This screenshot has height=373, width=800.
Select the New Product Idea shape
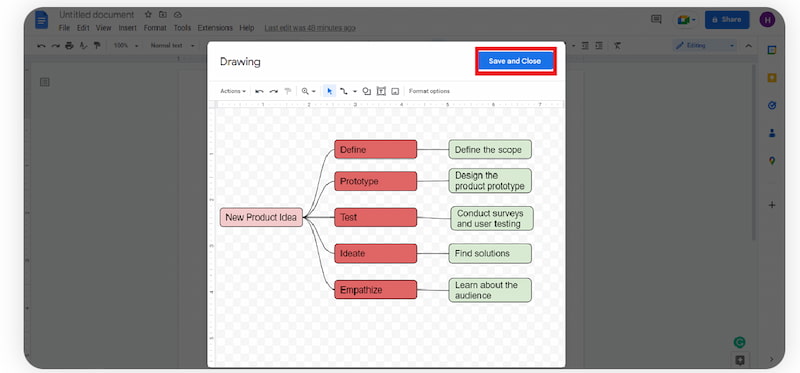[261, 217]
